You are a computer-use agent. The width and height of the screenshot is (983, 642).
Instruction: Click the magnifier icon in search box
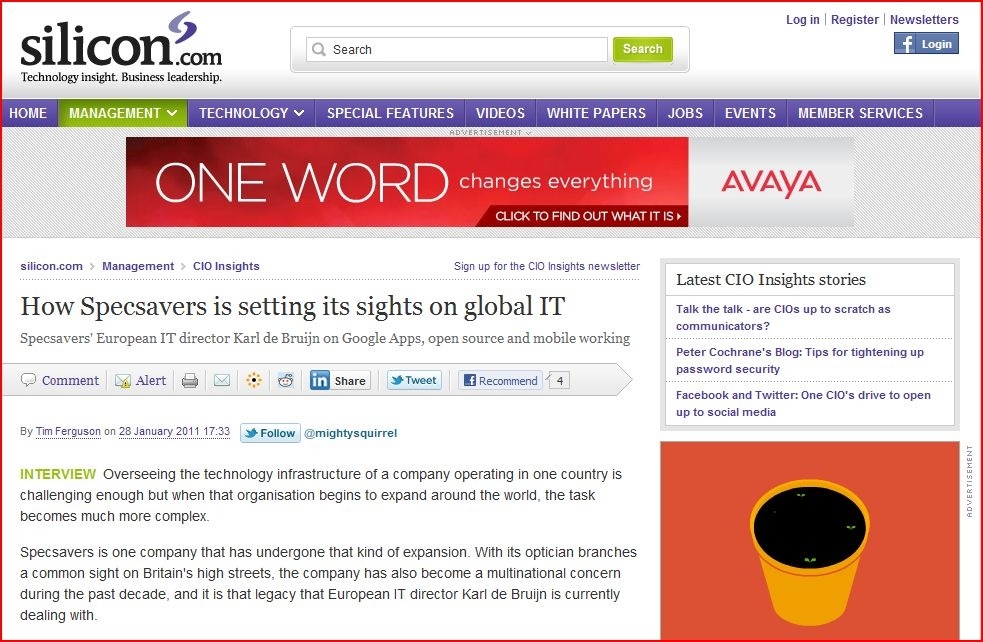click(x=318, y=49)
